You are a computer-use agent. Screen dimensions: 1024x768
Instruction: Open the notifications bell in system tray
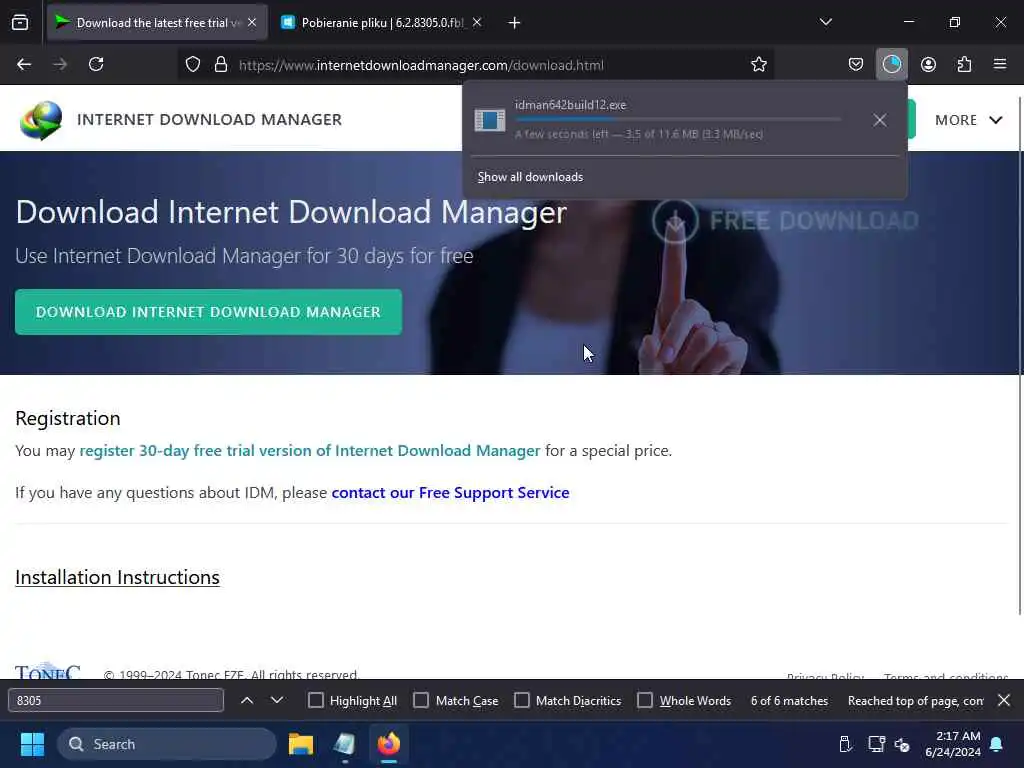(x=997, y=744)
